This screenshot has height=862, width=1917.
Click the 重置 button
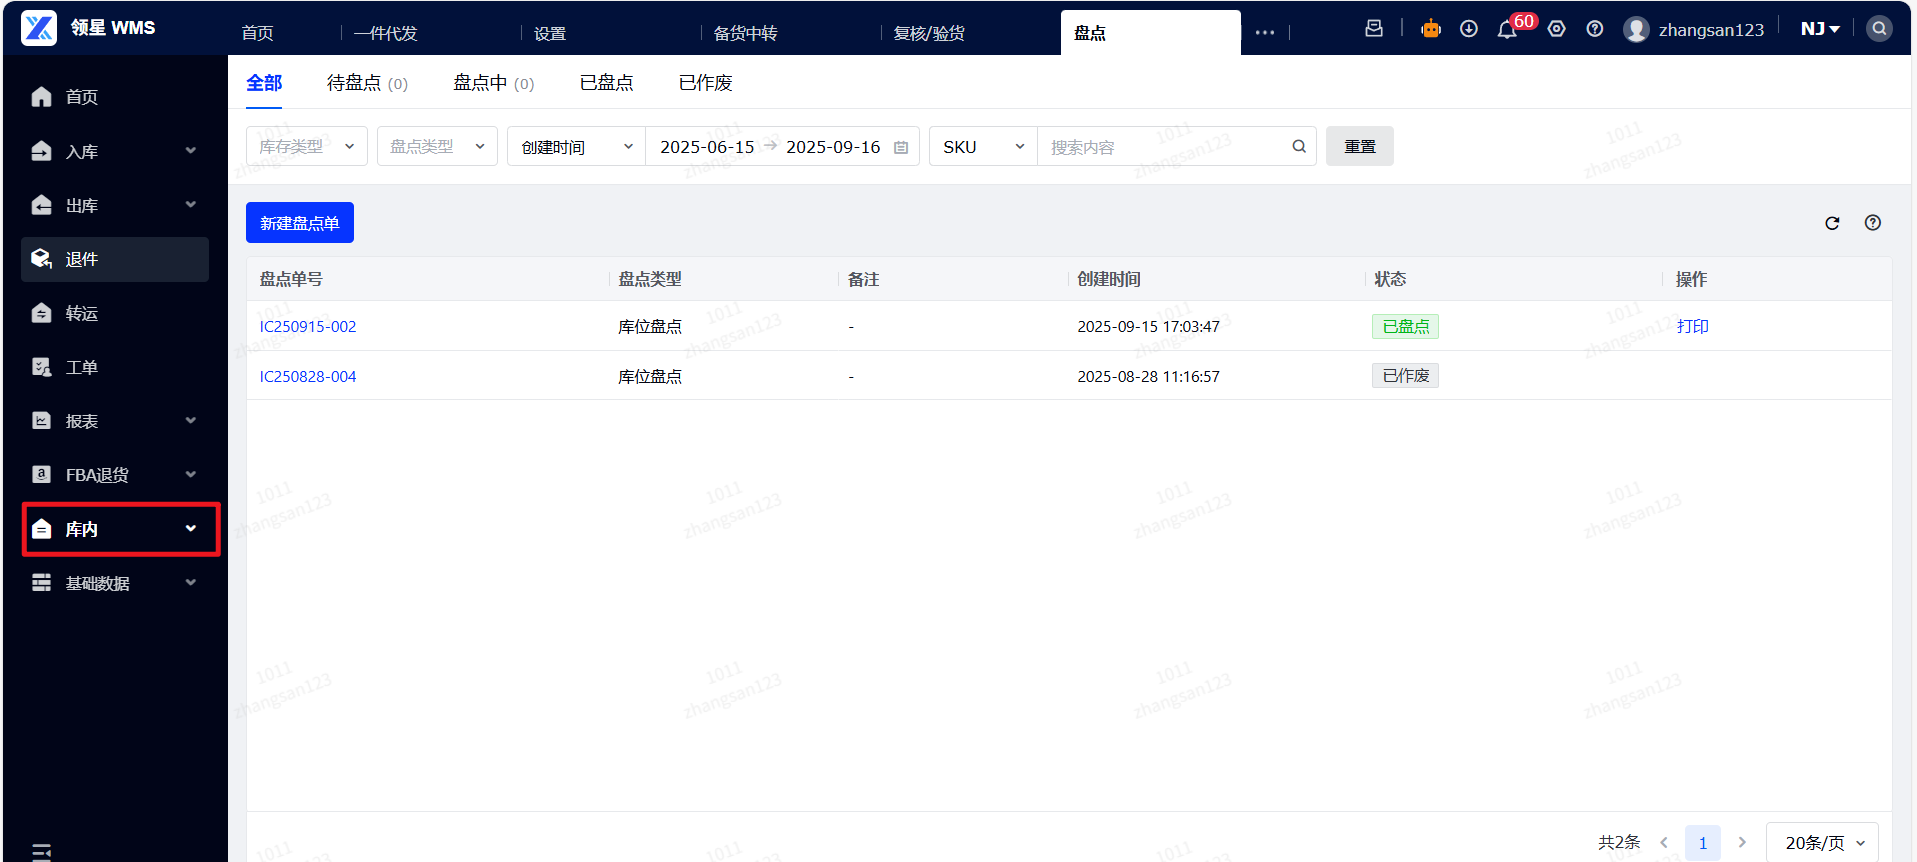1360,146
